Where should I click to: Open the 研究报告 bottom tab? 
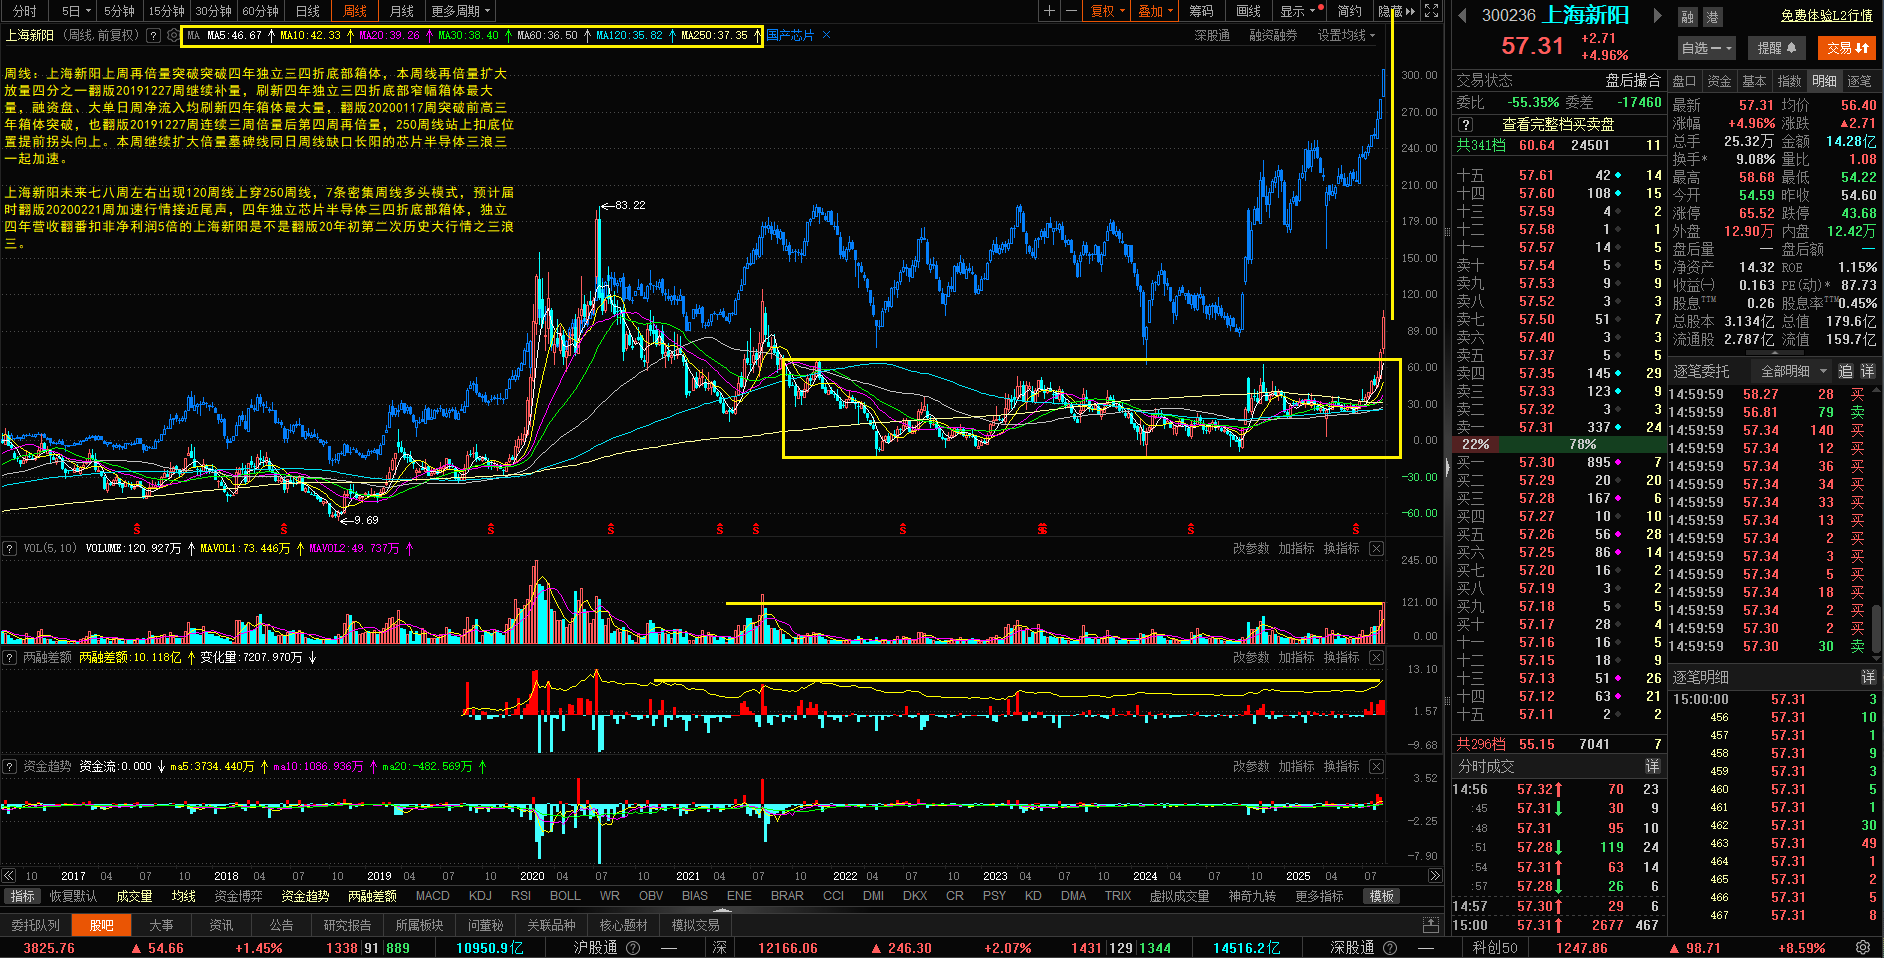point(347,925)
